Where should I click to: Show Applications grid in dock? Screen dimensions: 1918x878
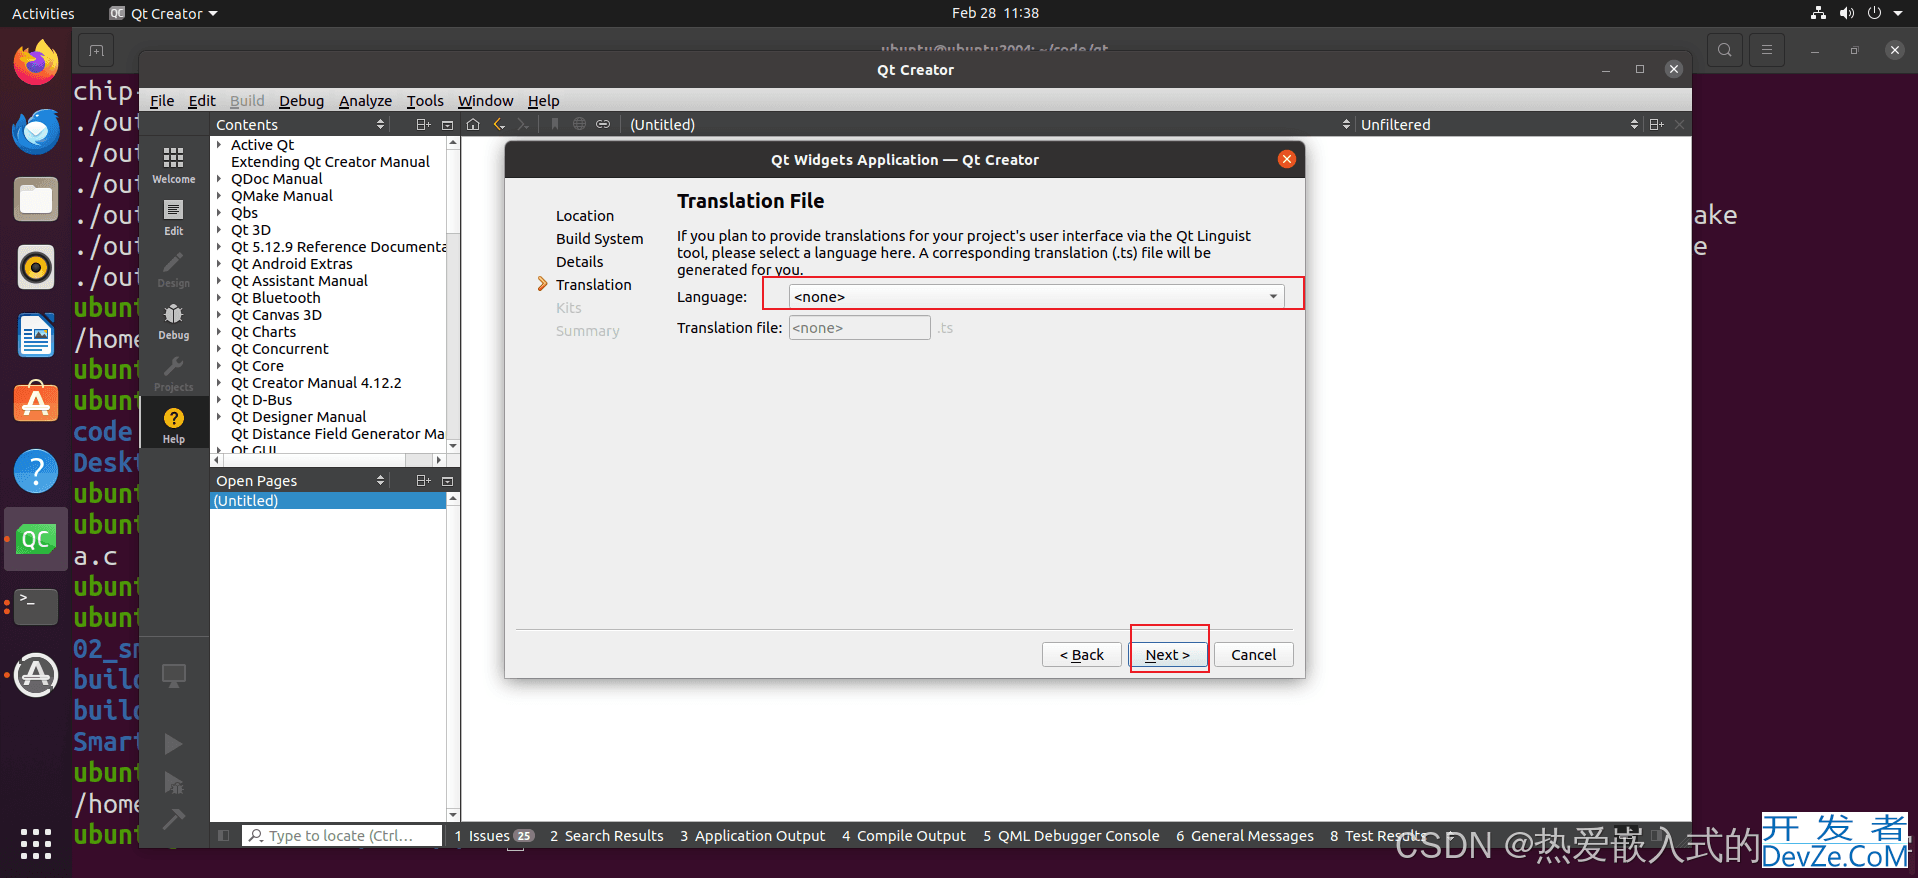click(36, 843)
